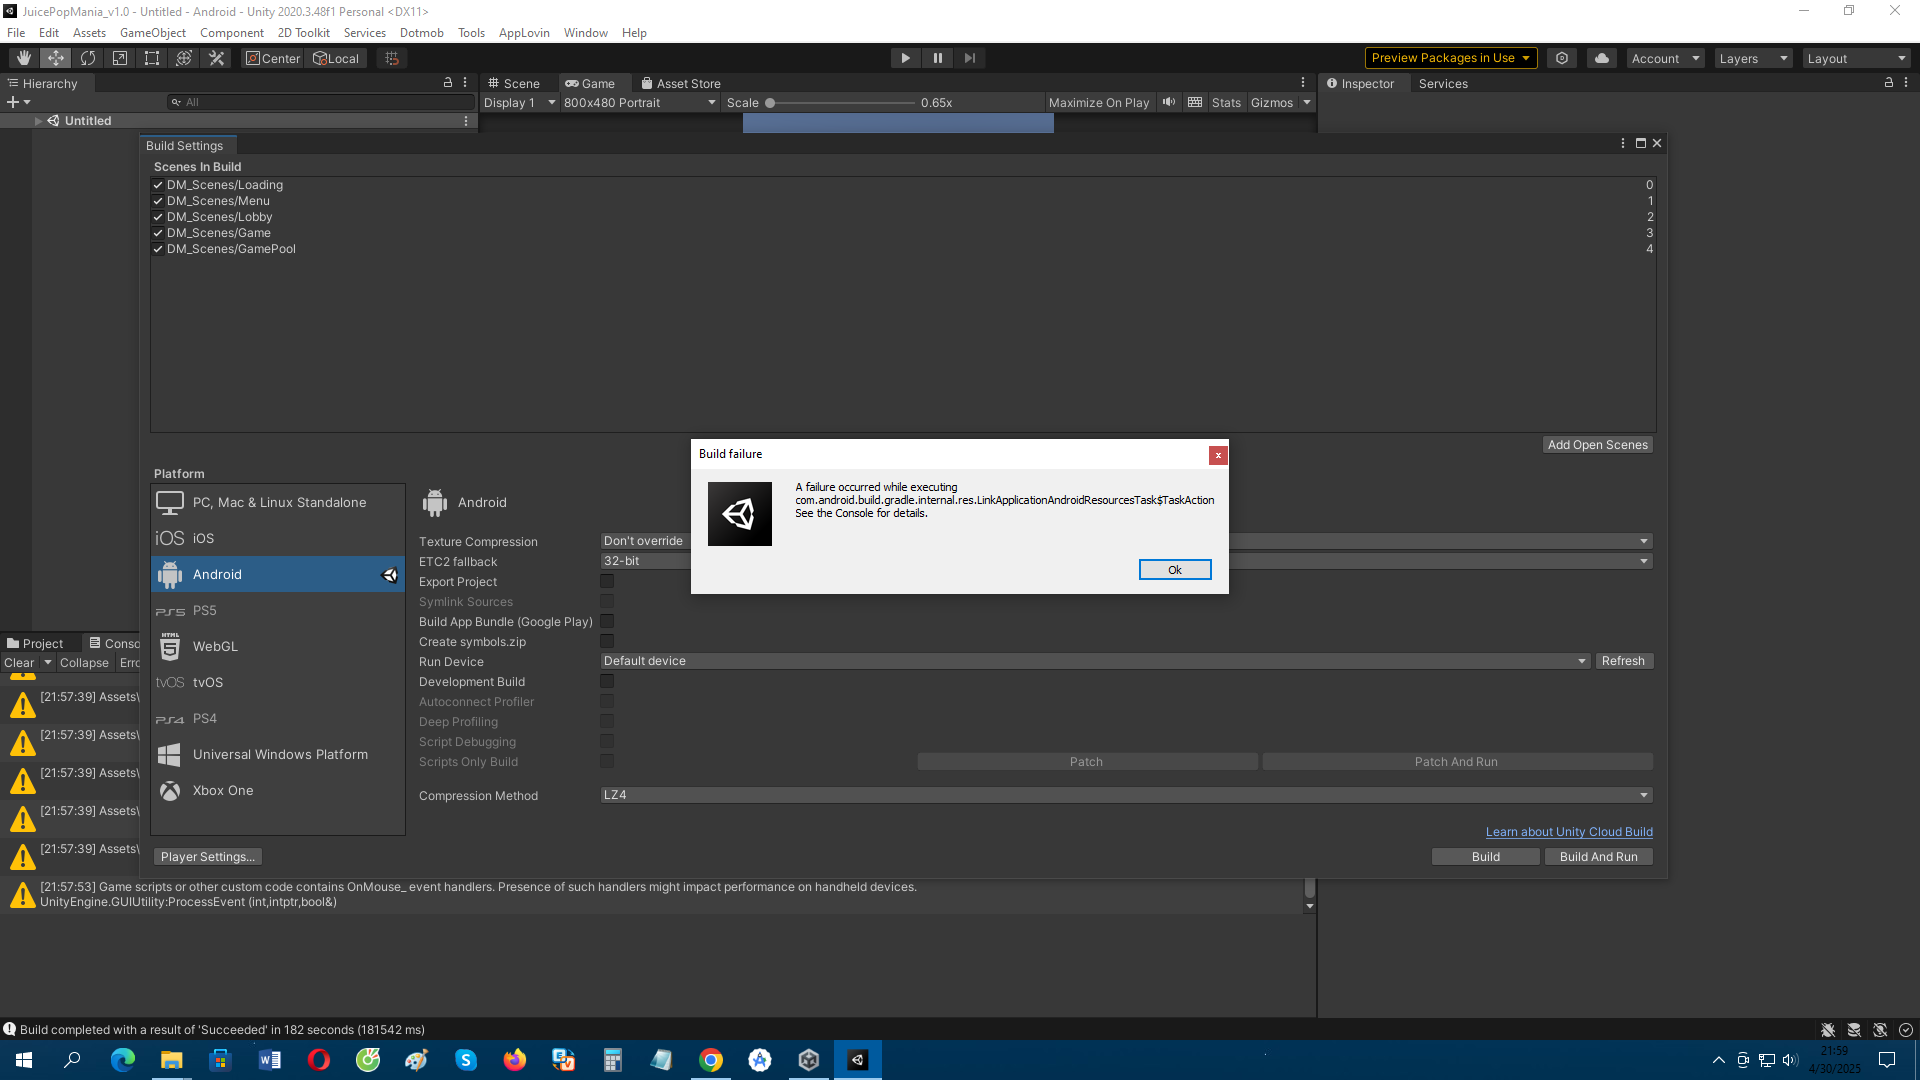Select the Rect transform tool

pyautogui.click(x=151, y=57)
